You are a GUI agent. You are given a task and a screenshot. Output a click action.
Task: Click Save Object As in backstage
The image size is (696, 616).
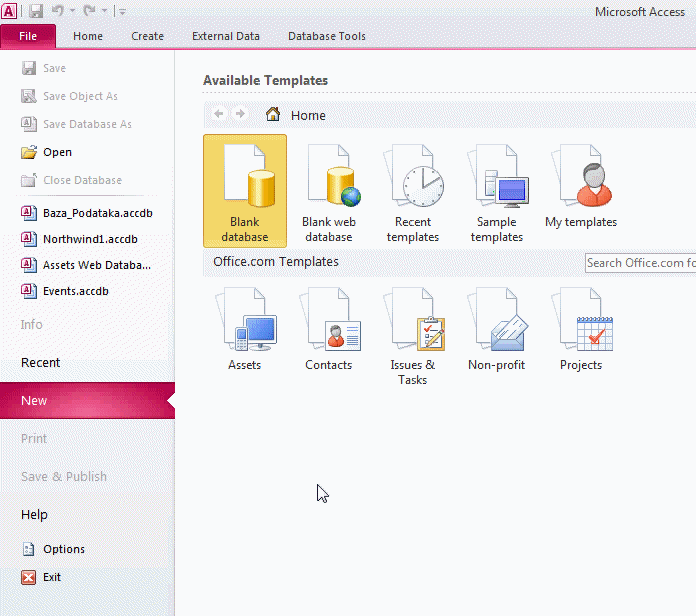pos(70,96)
